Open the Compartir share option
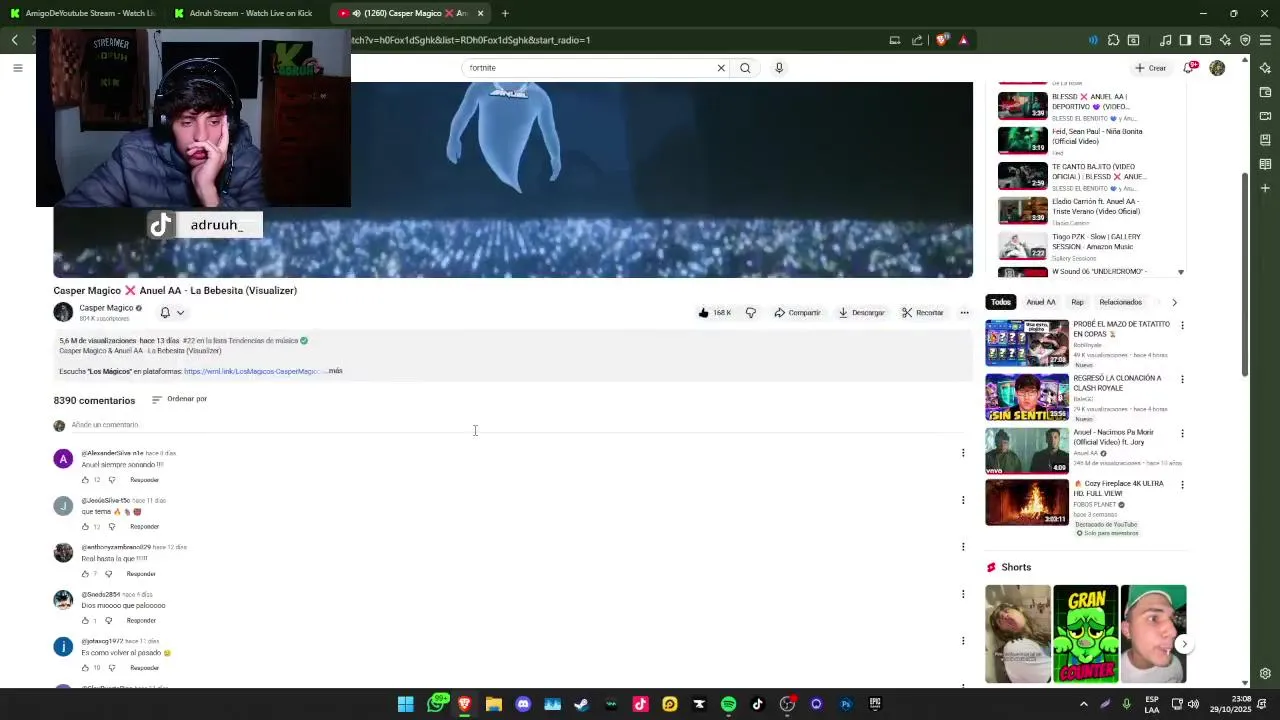 tap(797, 313)
